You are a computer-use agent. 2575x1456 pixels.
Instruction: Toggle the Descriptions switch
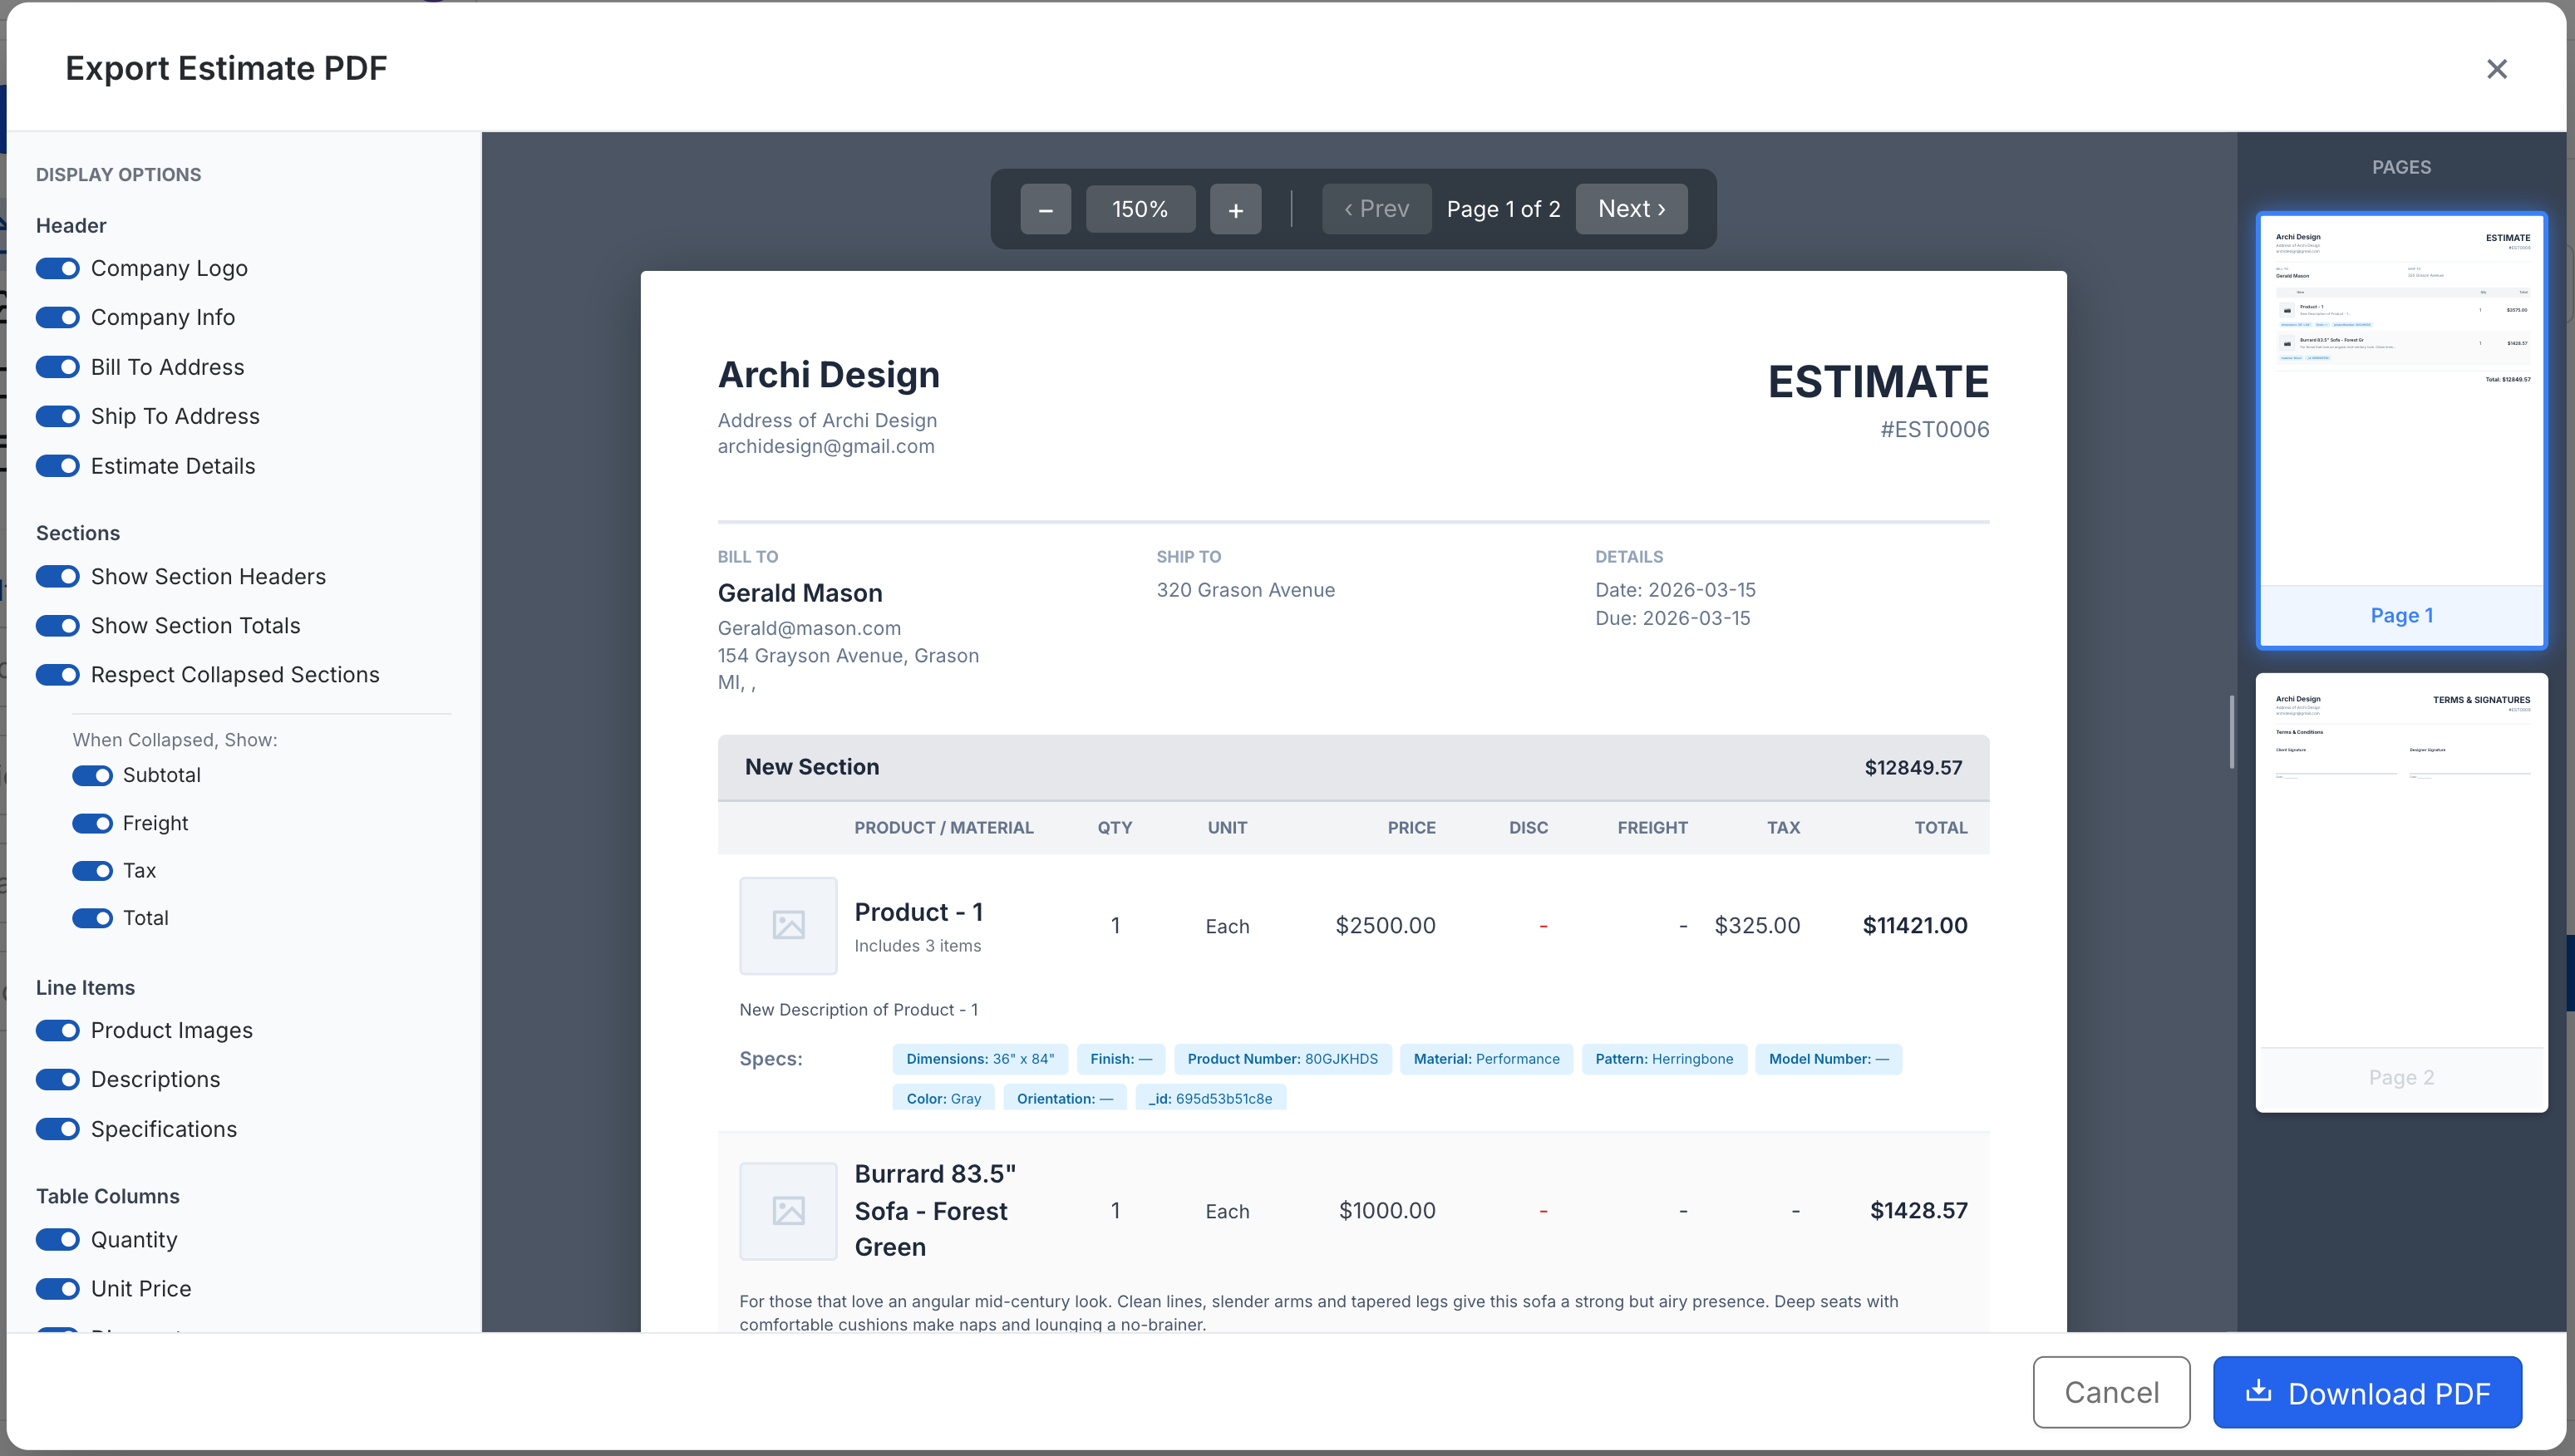pyautogui.click(x=58, y=1079)
